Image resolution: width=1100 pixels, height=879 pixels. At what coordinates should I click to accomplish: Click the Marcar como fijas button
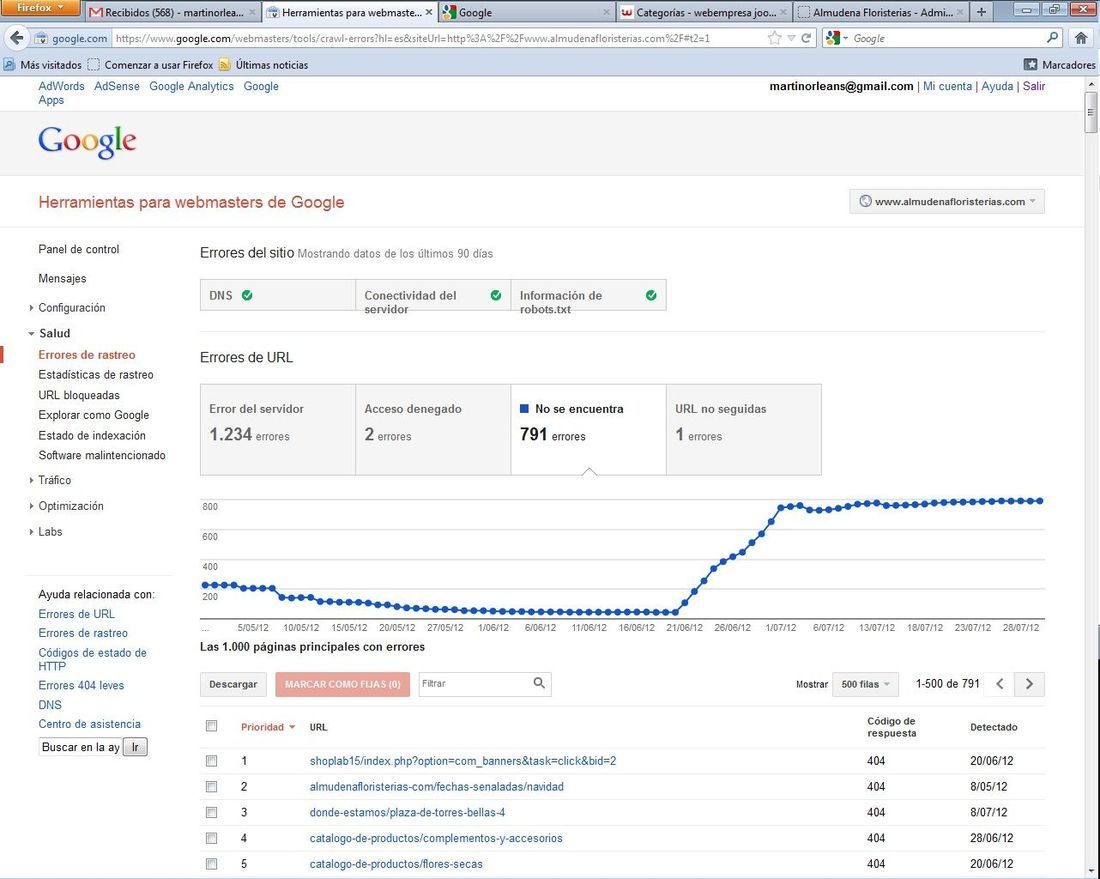click(342, 684)
